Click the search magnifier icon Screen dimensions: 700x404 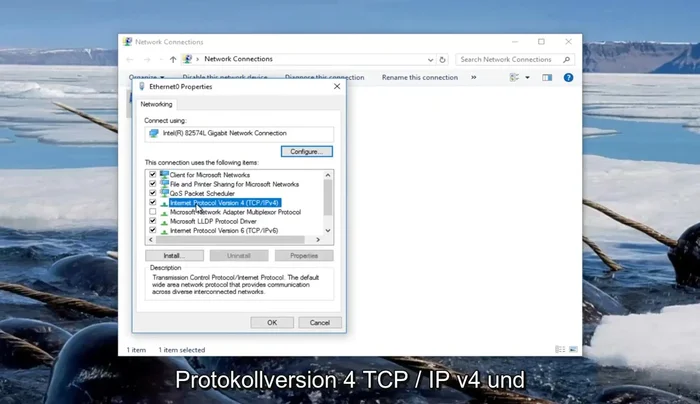(x=567, y=59)
